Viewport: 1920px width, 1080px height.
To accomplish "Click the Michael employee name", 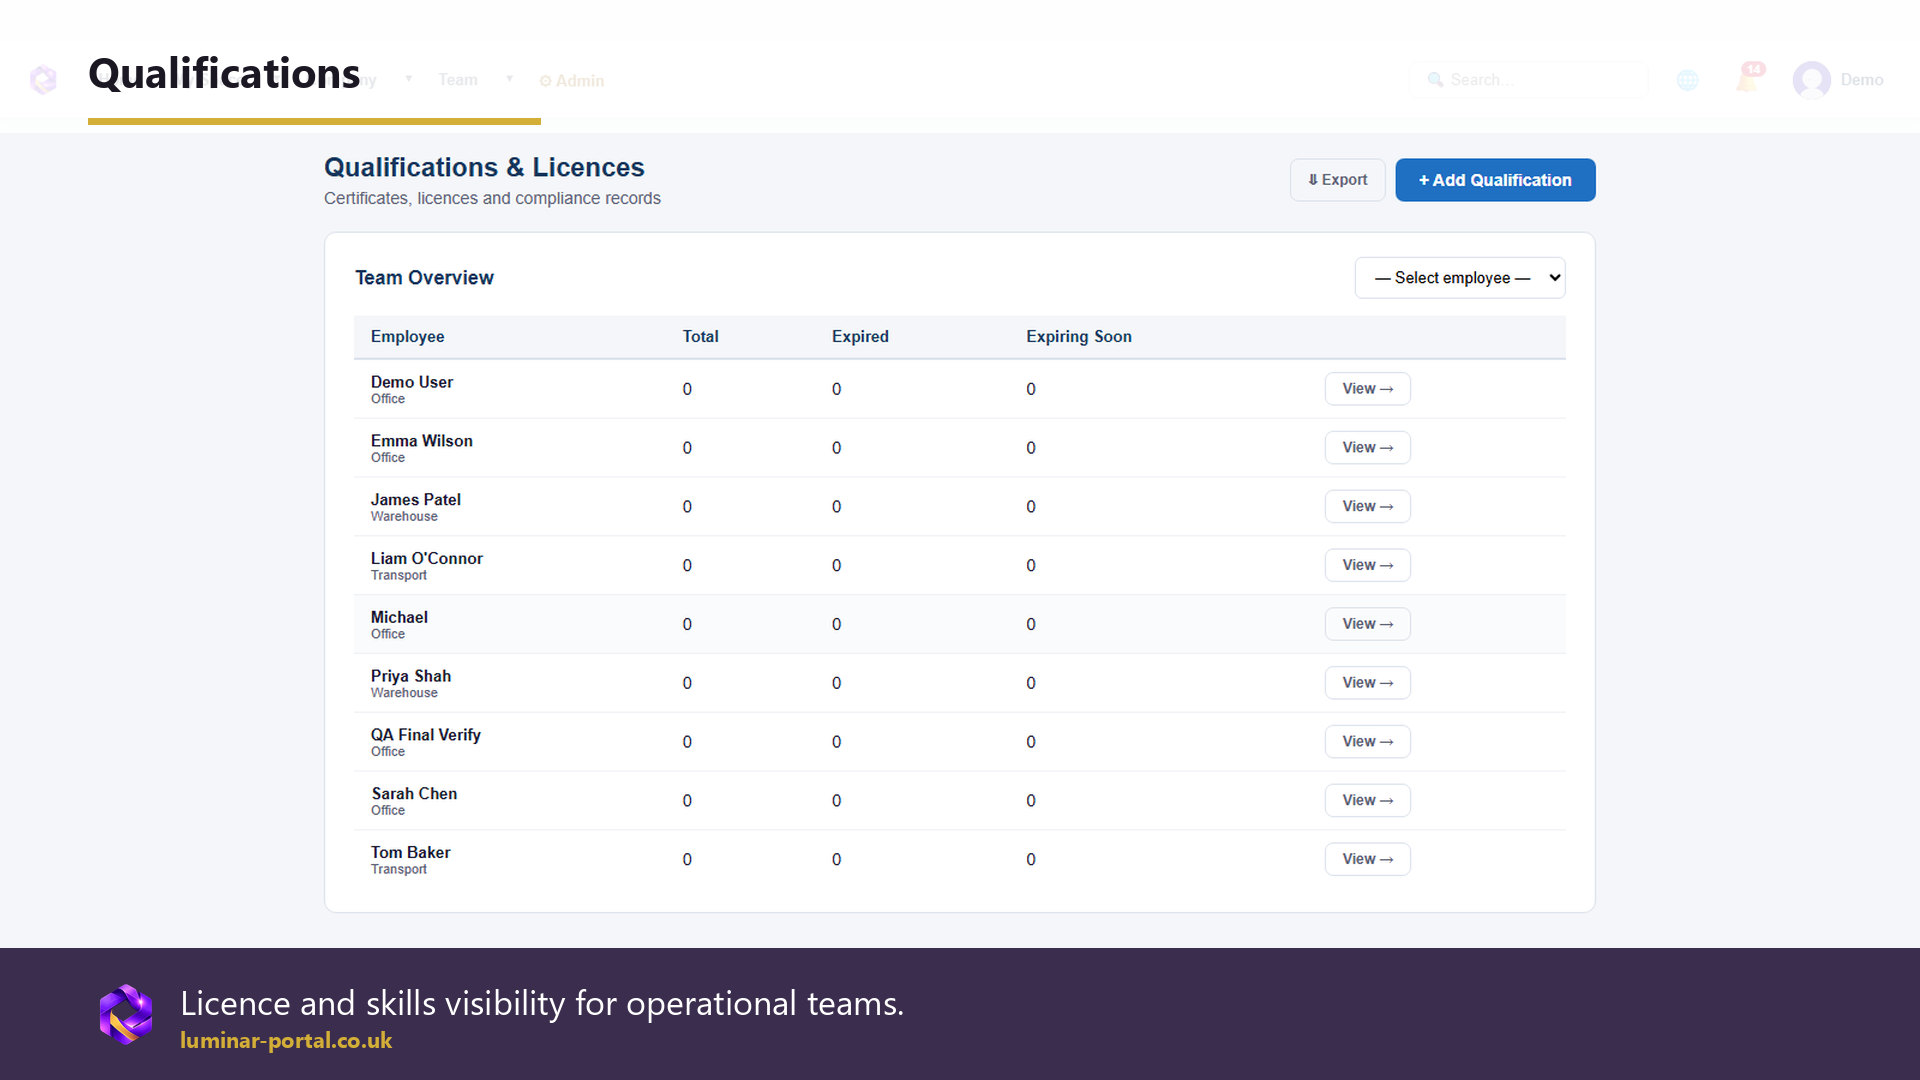I will point(399,618).
